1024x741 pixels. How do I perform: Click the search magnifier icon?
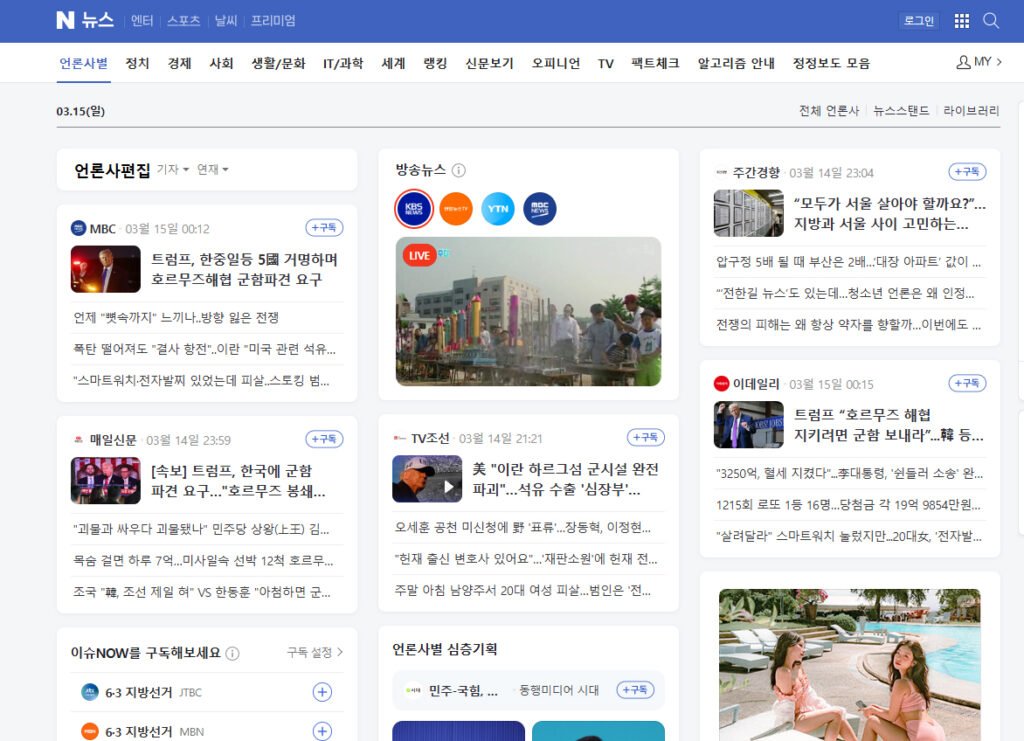[991, 21]
